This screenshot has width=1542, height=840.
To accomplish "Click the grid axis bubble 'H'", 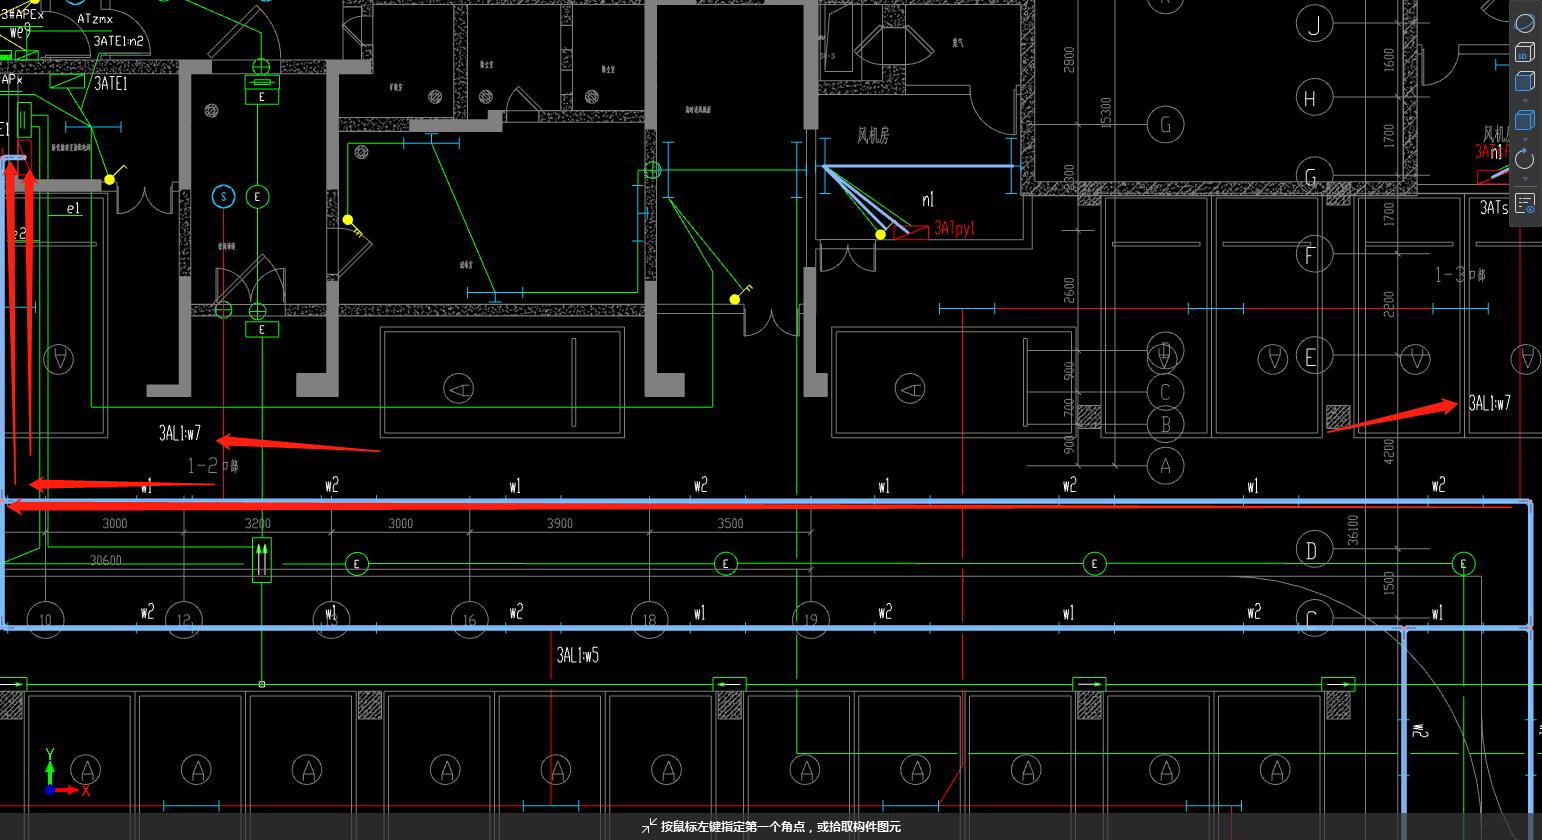I will coord(1312,98).
